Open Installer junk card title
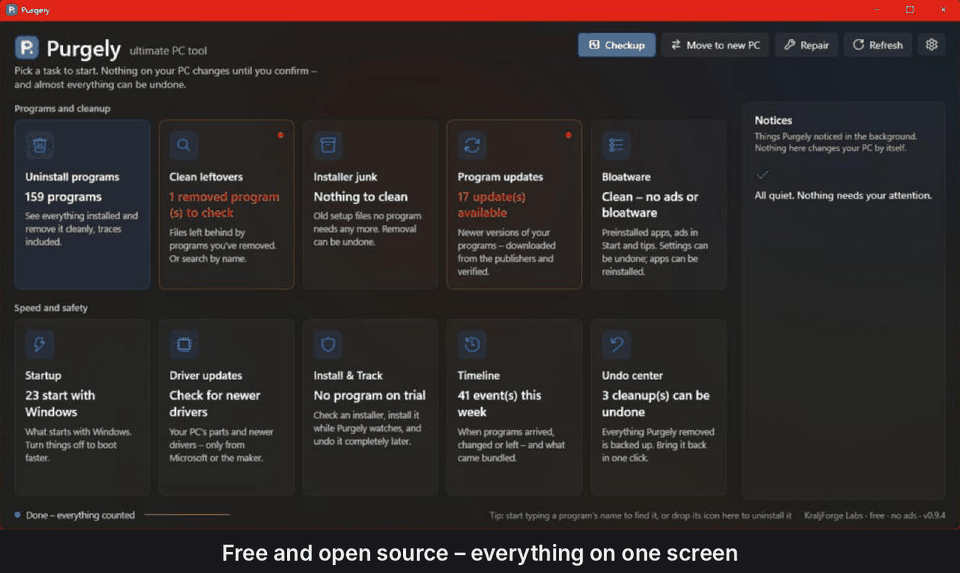Image resolution: width=960 pixels, height=573 pixels. (345, 177)
